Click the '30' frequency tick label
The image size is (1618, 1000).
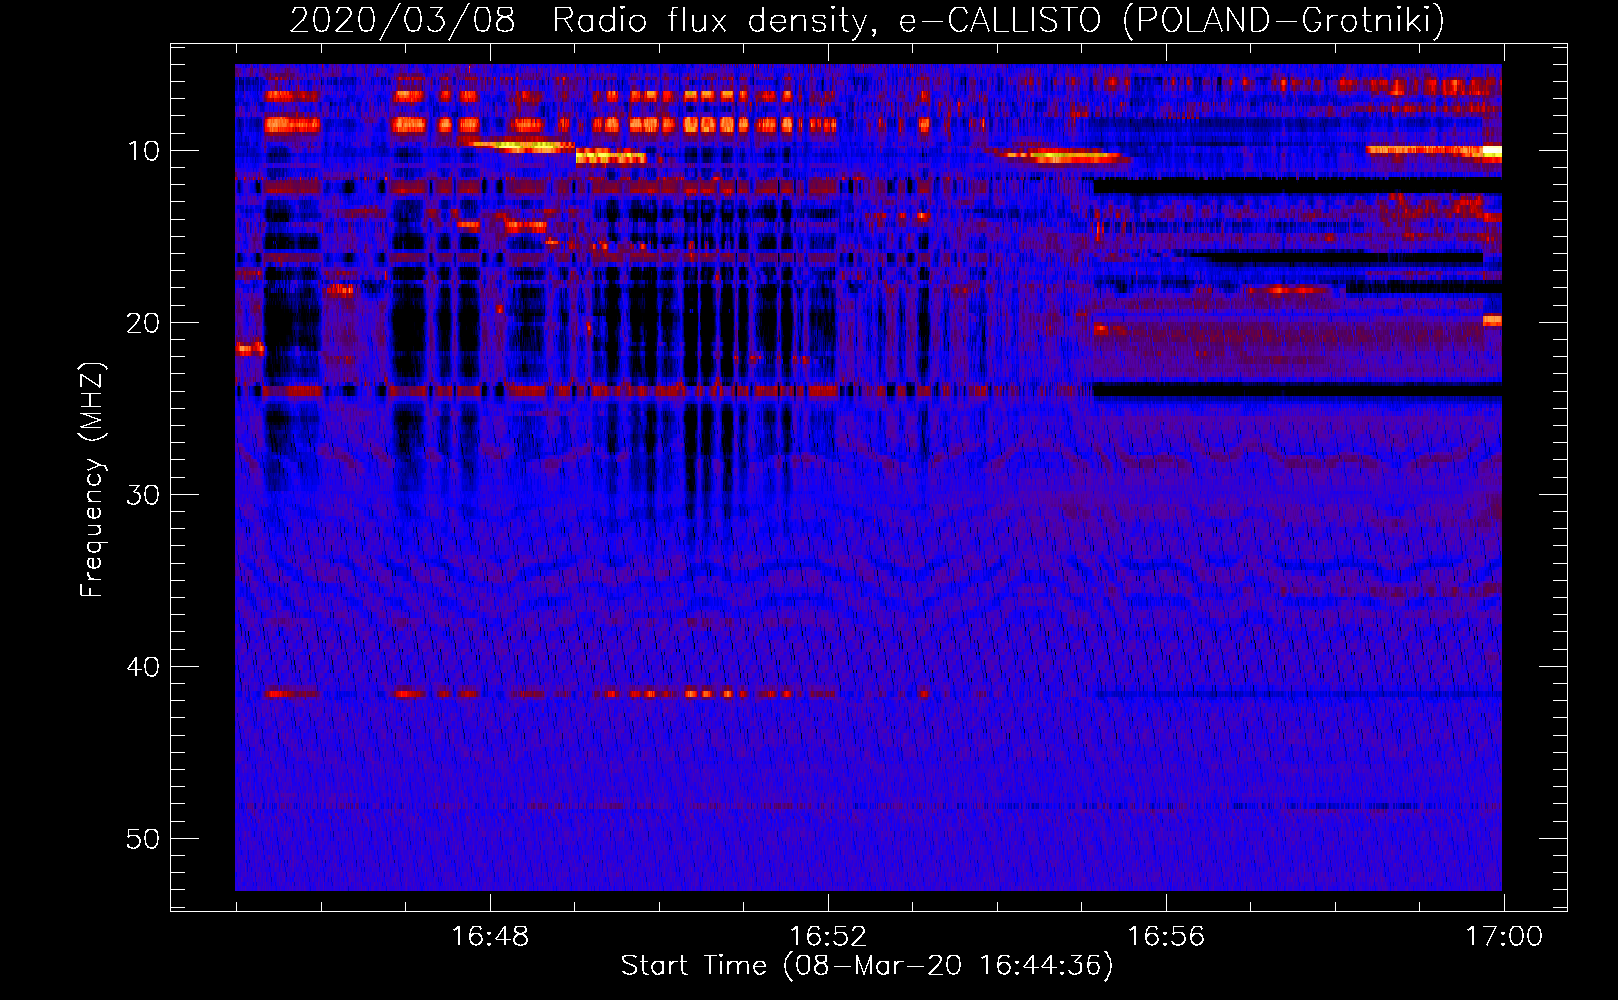(144, 495)
